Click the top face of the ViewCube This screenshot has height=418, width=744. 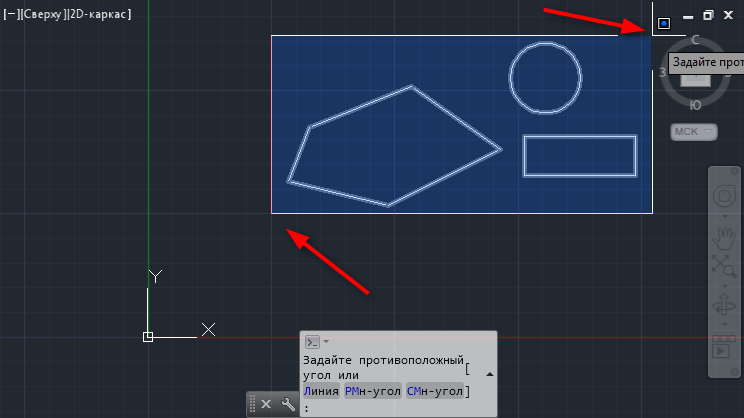[x=696, y=79]
